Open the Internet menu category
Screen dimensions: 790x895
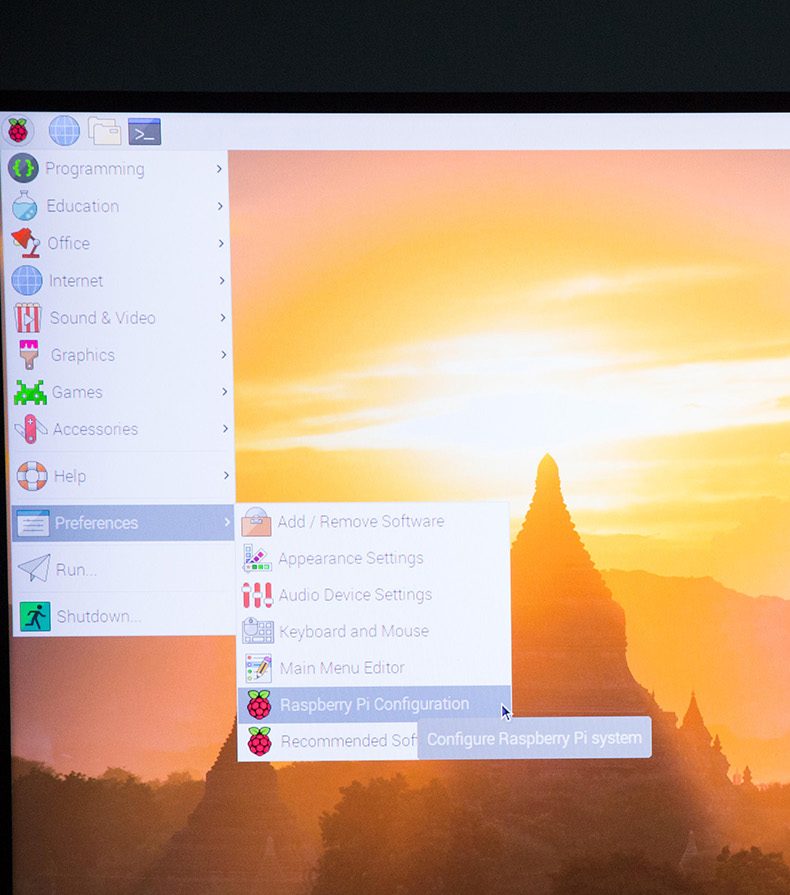[x=119, y=280]
